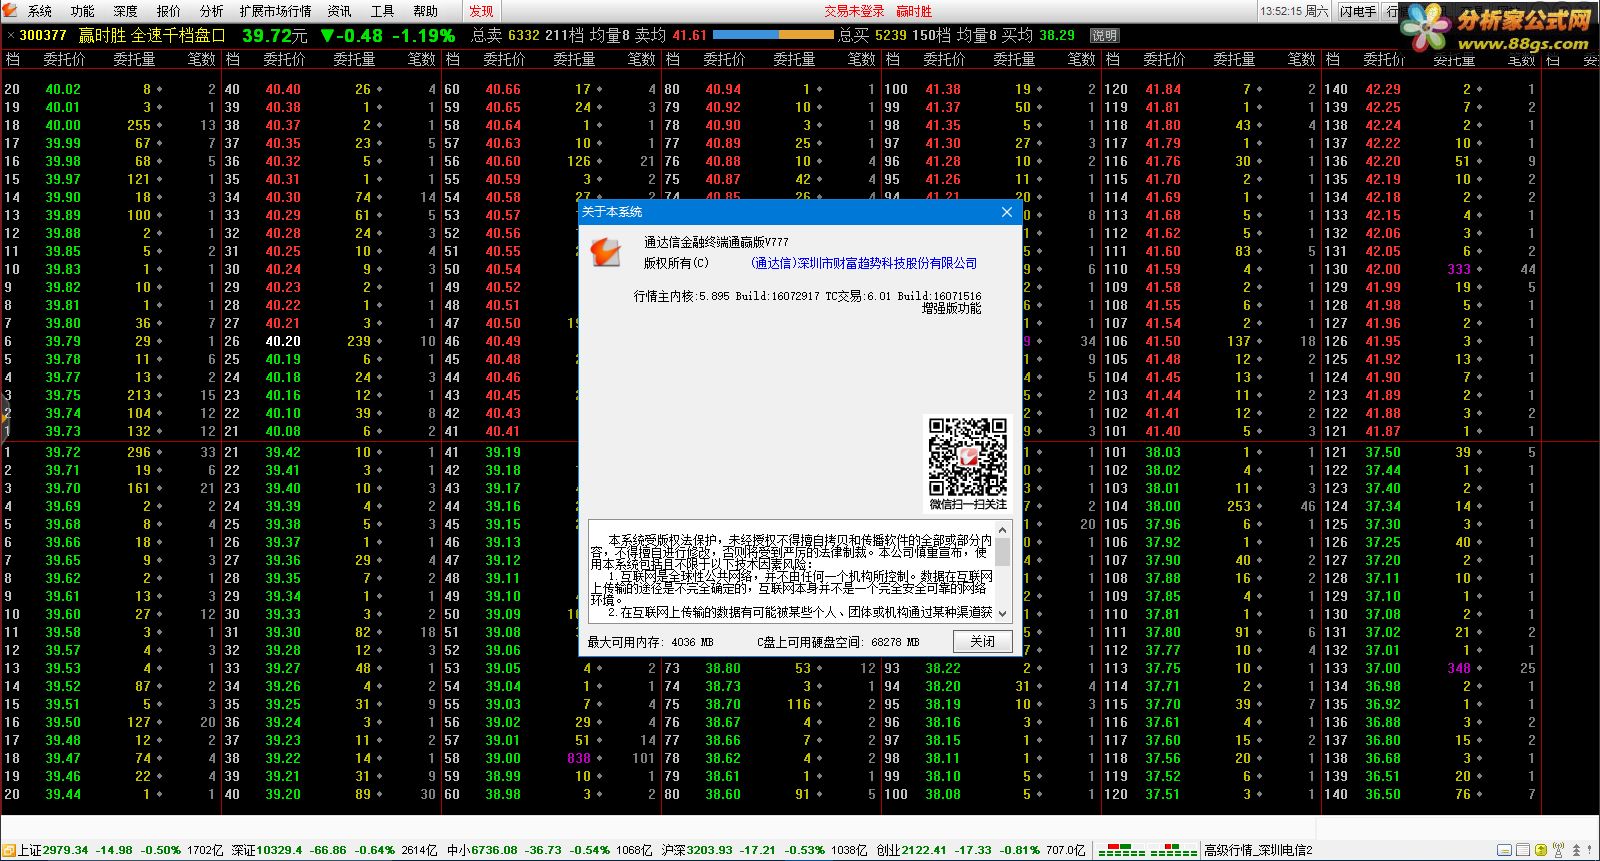Switch to the 发现 tab

click(x=482, y=11)
